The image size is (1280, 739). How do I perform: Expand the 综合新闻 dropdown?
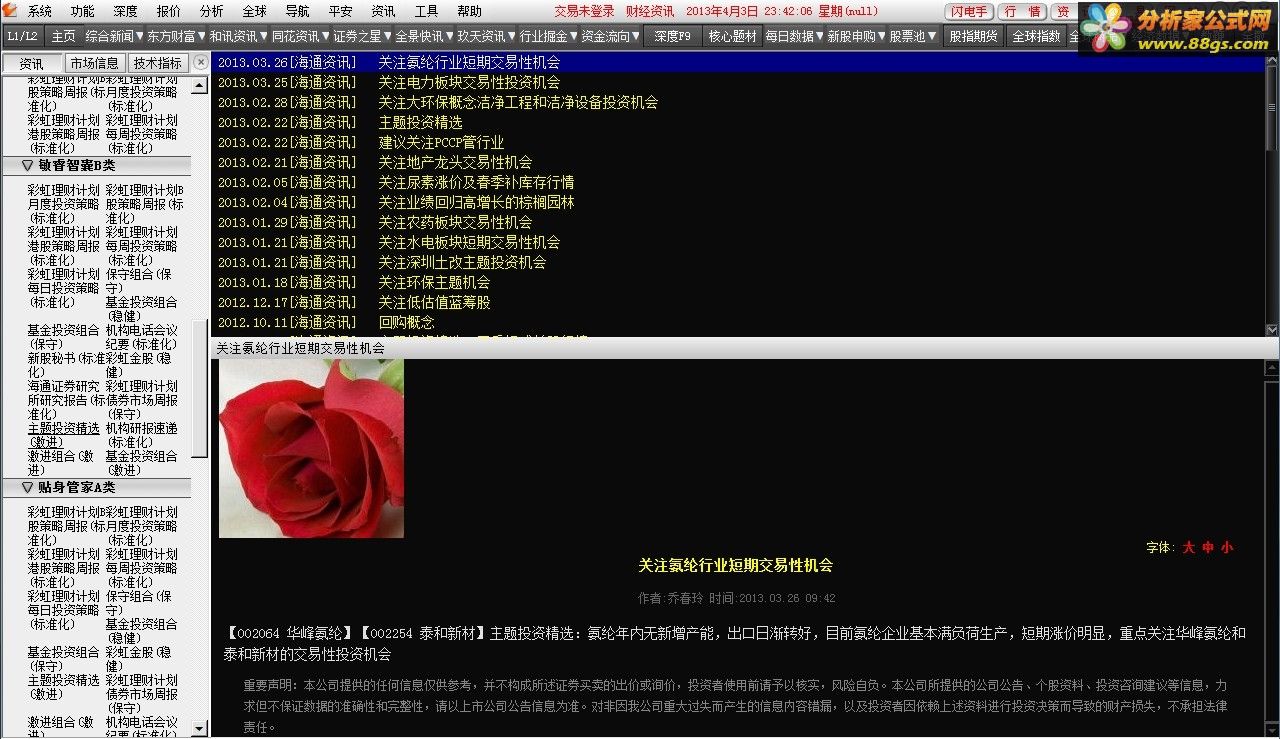pyautogui.click(x=116, y=36)
